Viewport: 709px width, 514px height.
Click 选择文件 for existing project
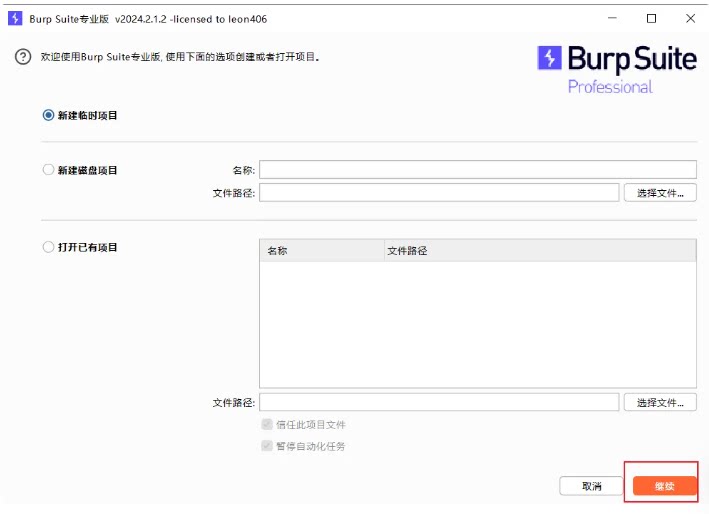coord(660,402)
